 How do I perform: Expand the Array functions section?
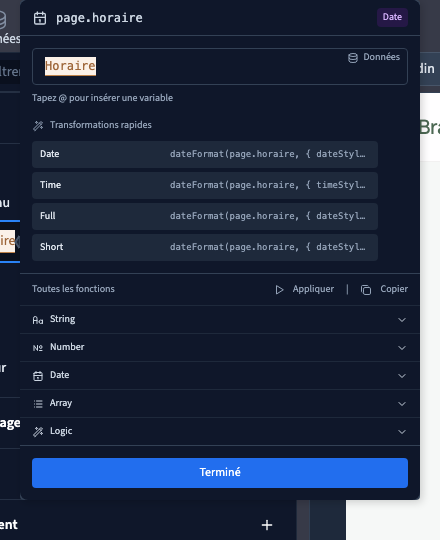click(220, 403)
